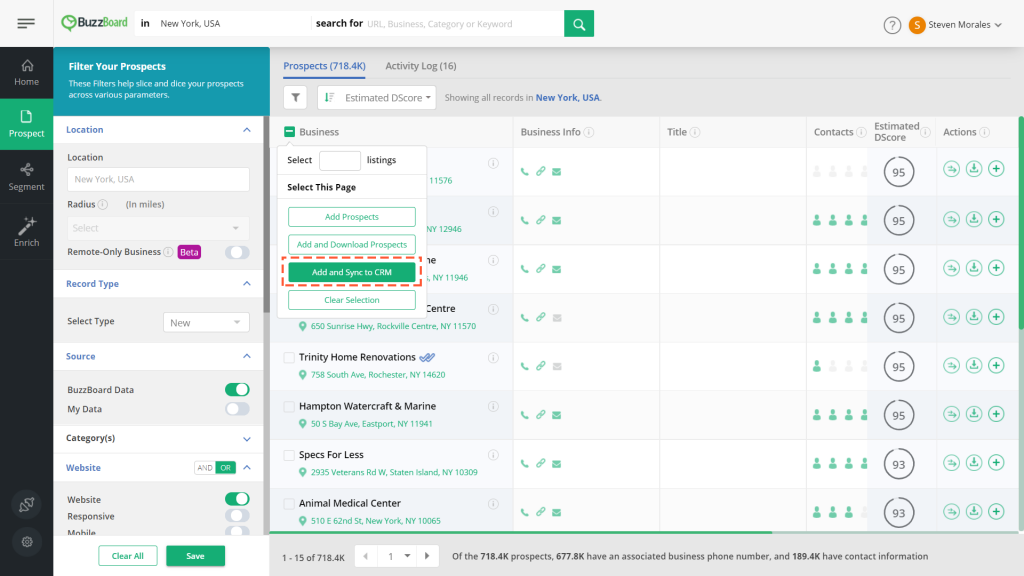
Task: Click the funnel filter icon
Action: (295, 97)
